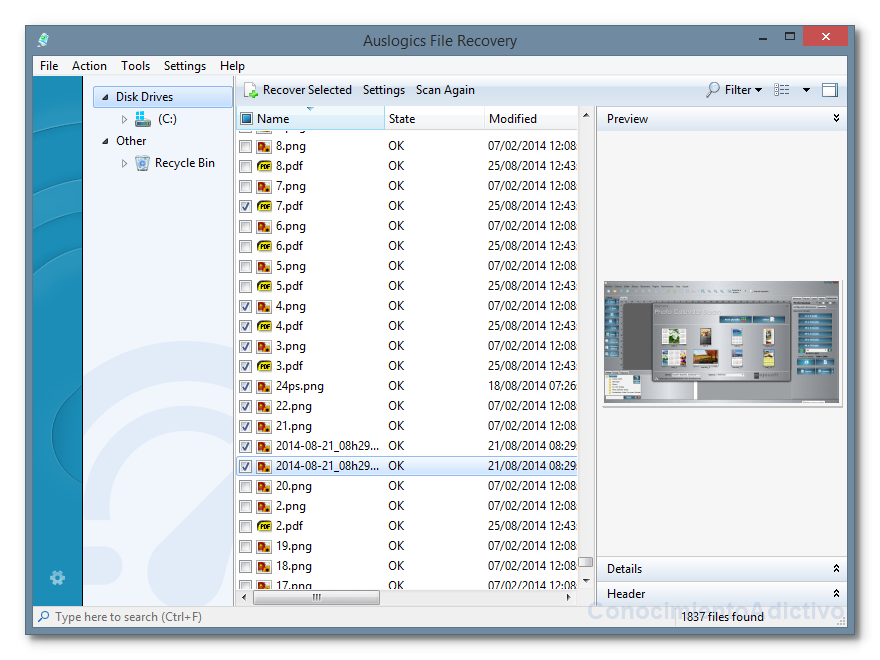The image size is (880, 660).
Task: Click the 22.png image file icon
Action: pyautogui.click(x=264, y=406)
